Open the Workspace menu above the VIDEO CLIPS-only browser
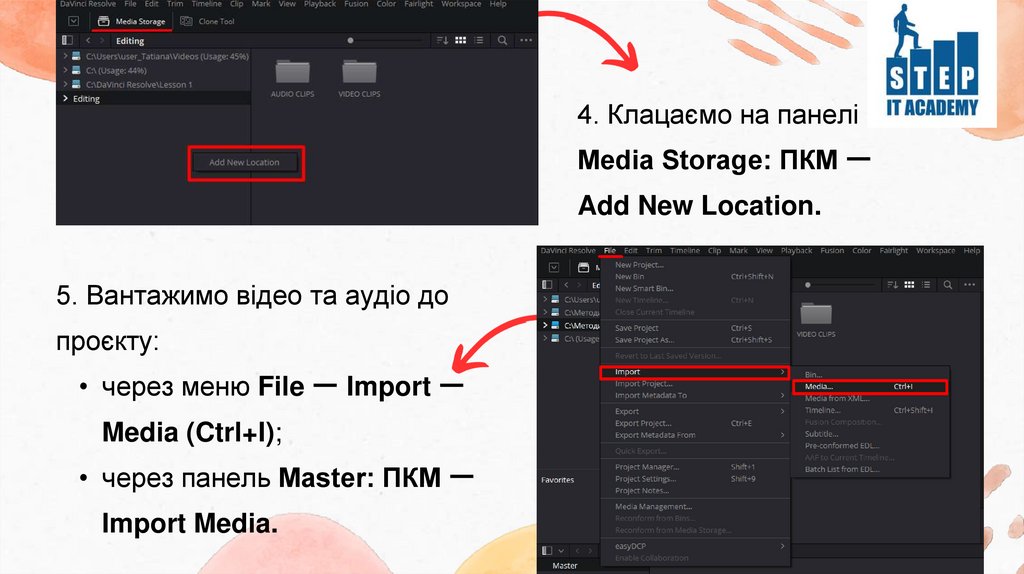This screenshot has height=574, width=1024. [x=935, y=251]
